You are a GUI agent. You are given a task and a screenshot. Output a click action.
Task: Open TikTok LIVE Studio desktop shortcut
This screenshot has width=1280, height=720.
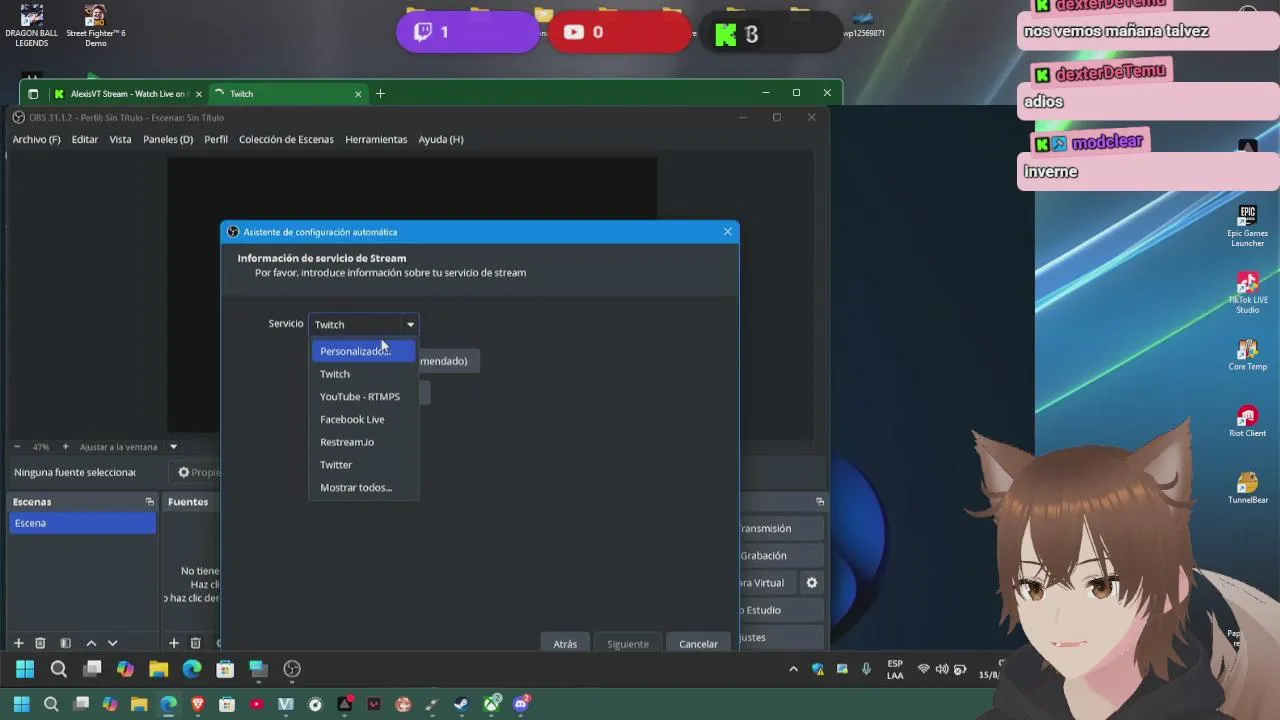click(x=1247, y=293)
